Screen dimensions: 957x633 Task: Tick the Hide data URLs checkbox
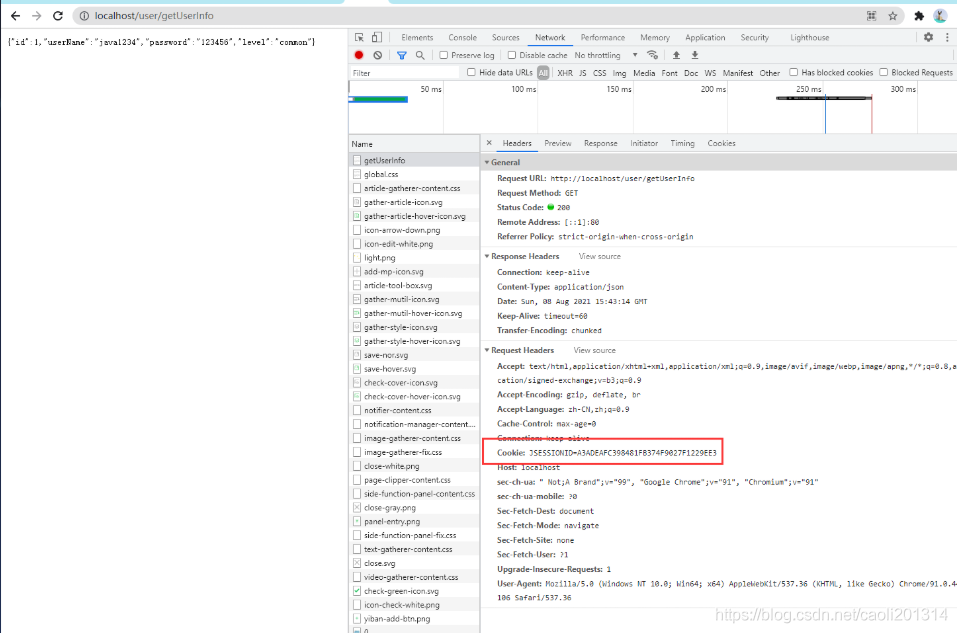point(471,72)
